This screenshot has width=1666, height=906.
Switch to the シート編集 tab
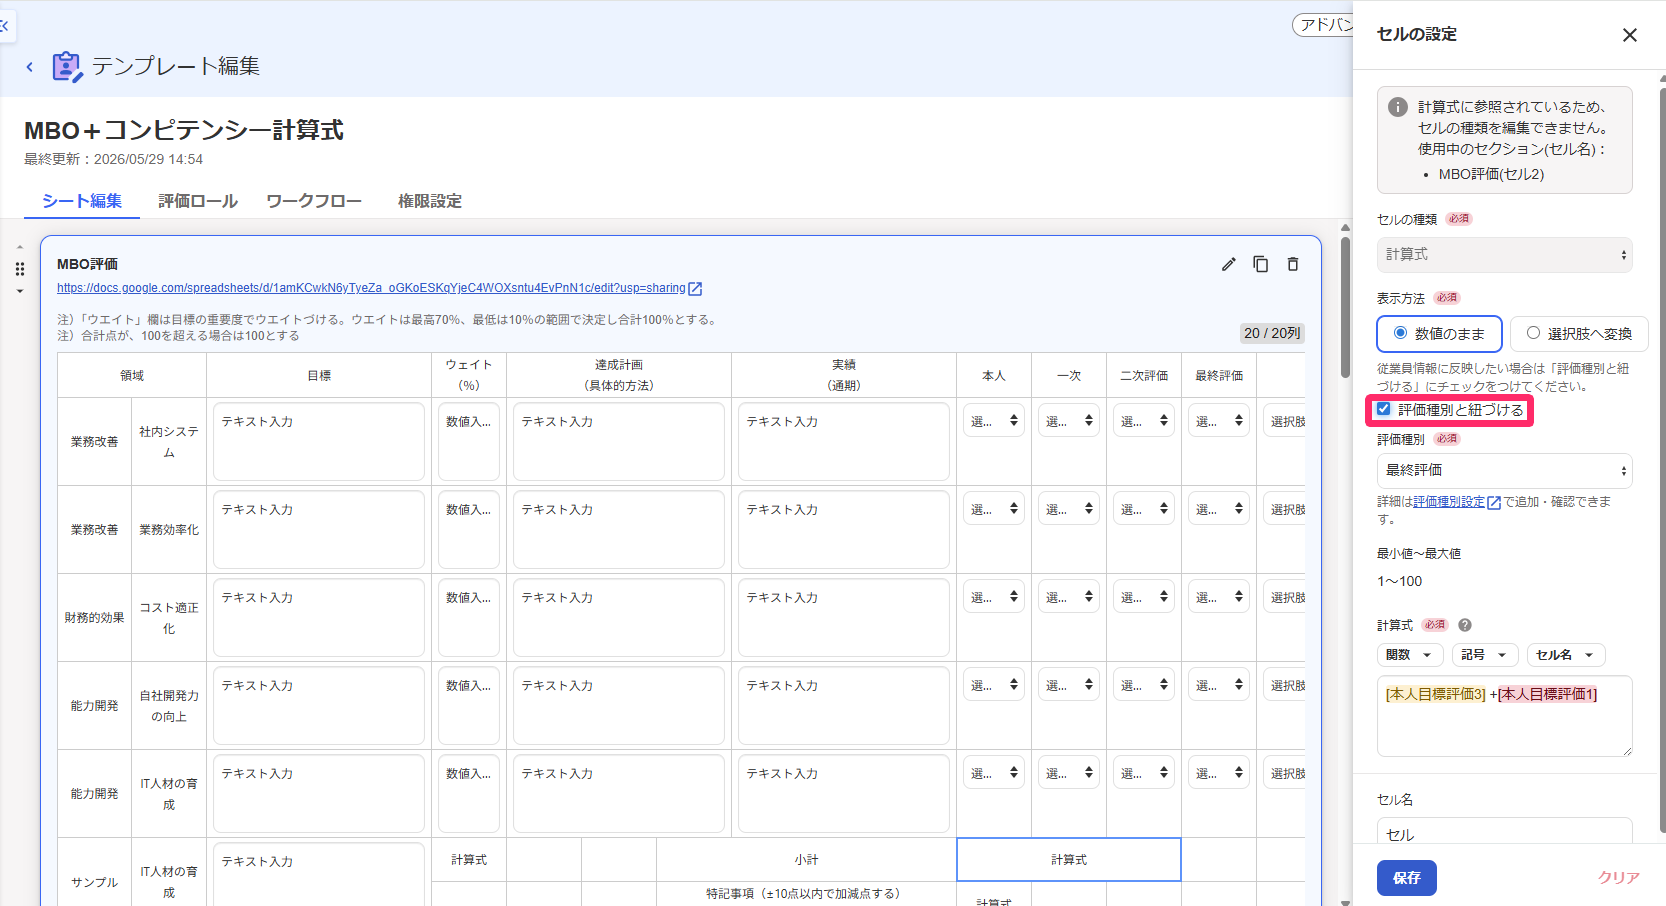point(82,201)
